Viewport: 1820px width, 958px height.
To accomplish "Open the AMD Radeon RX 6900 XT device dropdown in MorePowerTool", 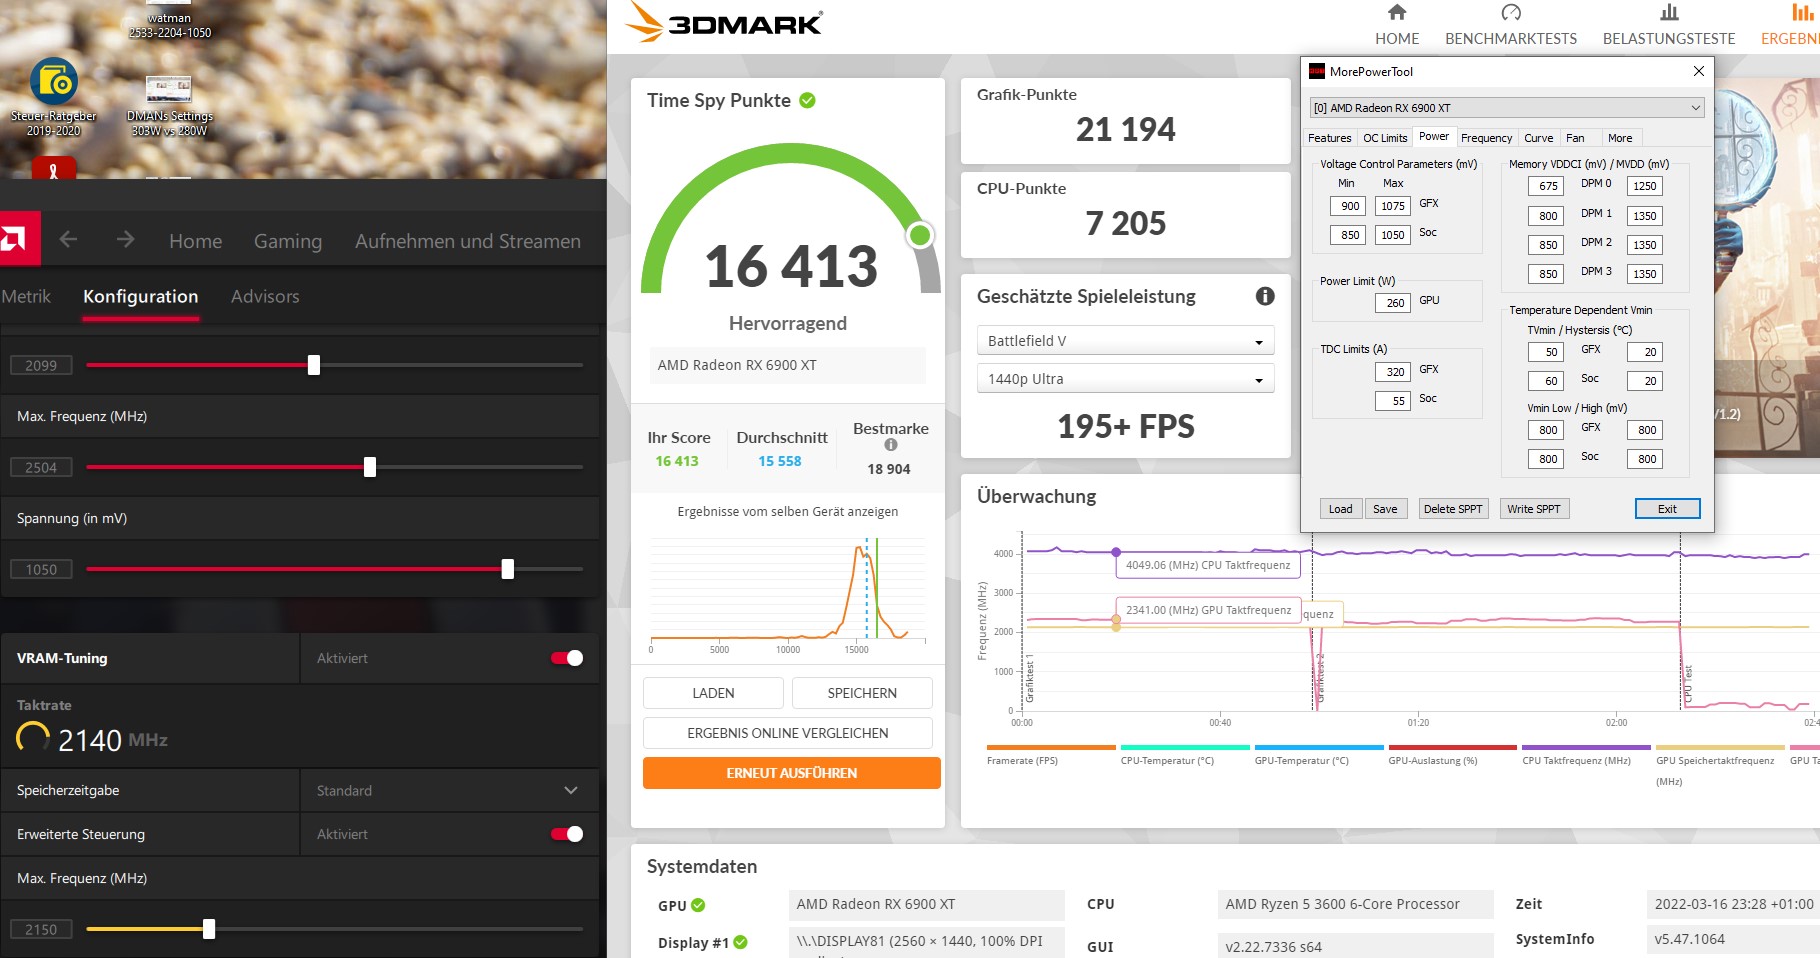I will 1507,108.
